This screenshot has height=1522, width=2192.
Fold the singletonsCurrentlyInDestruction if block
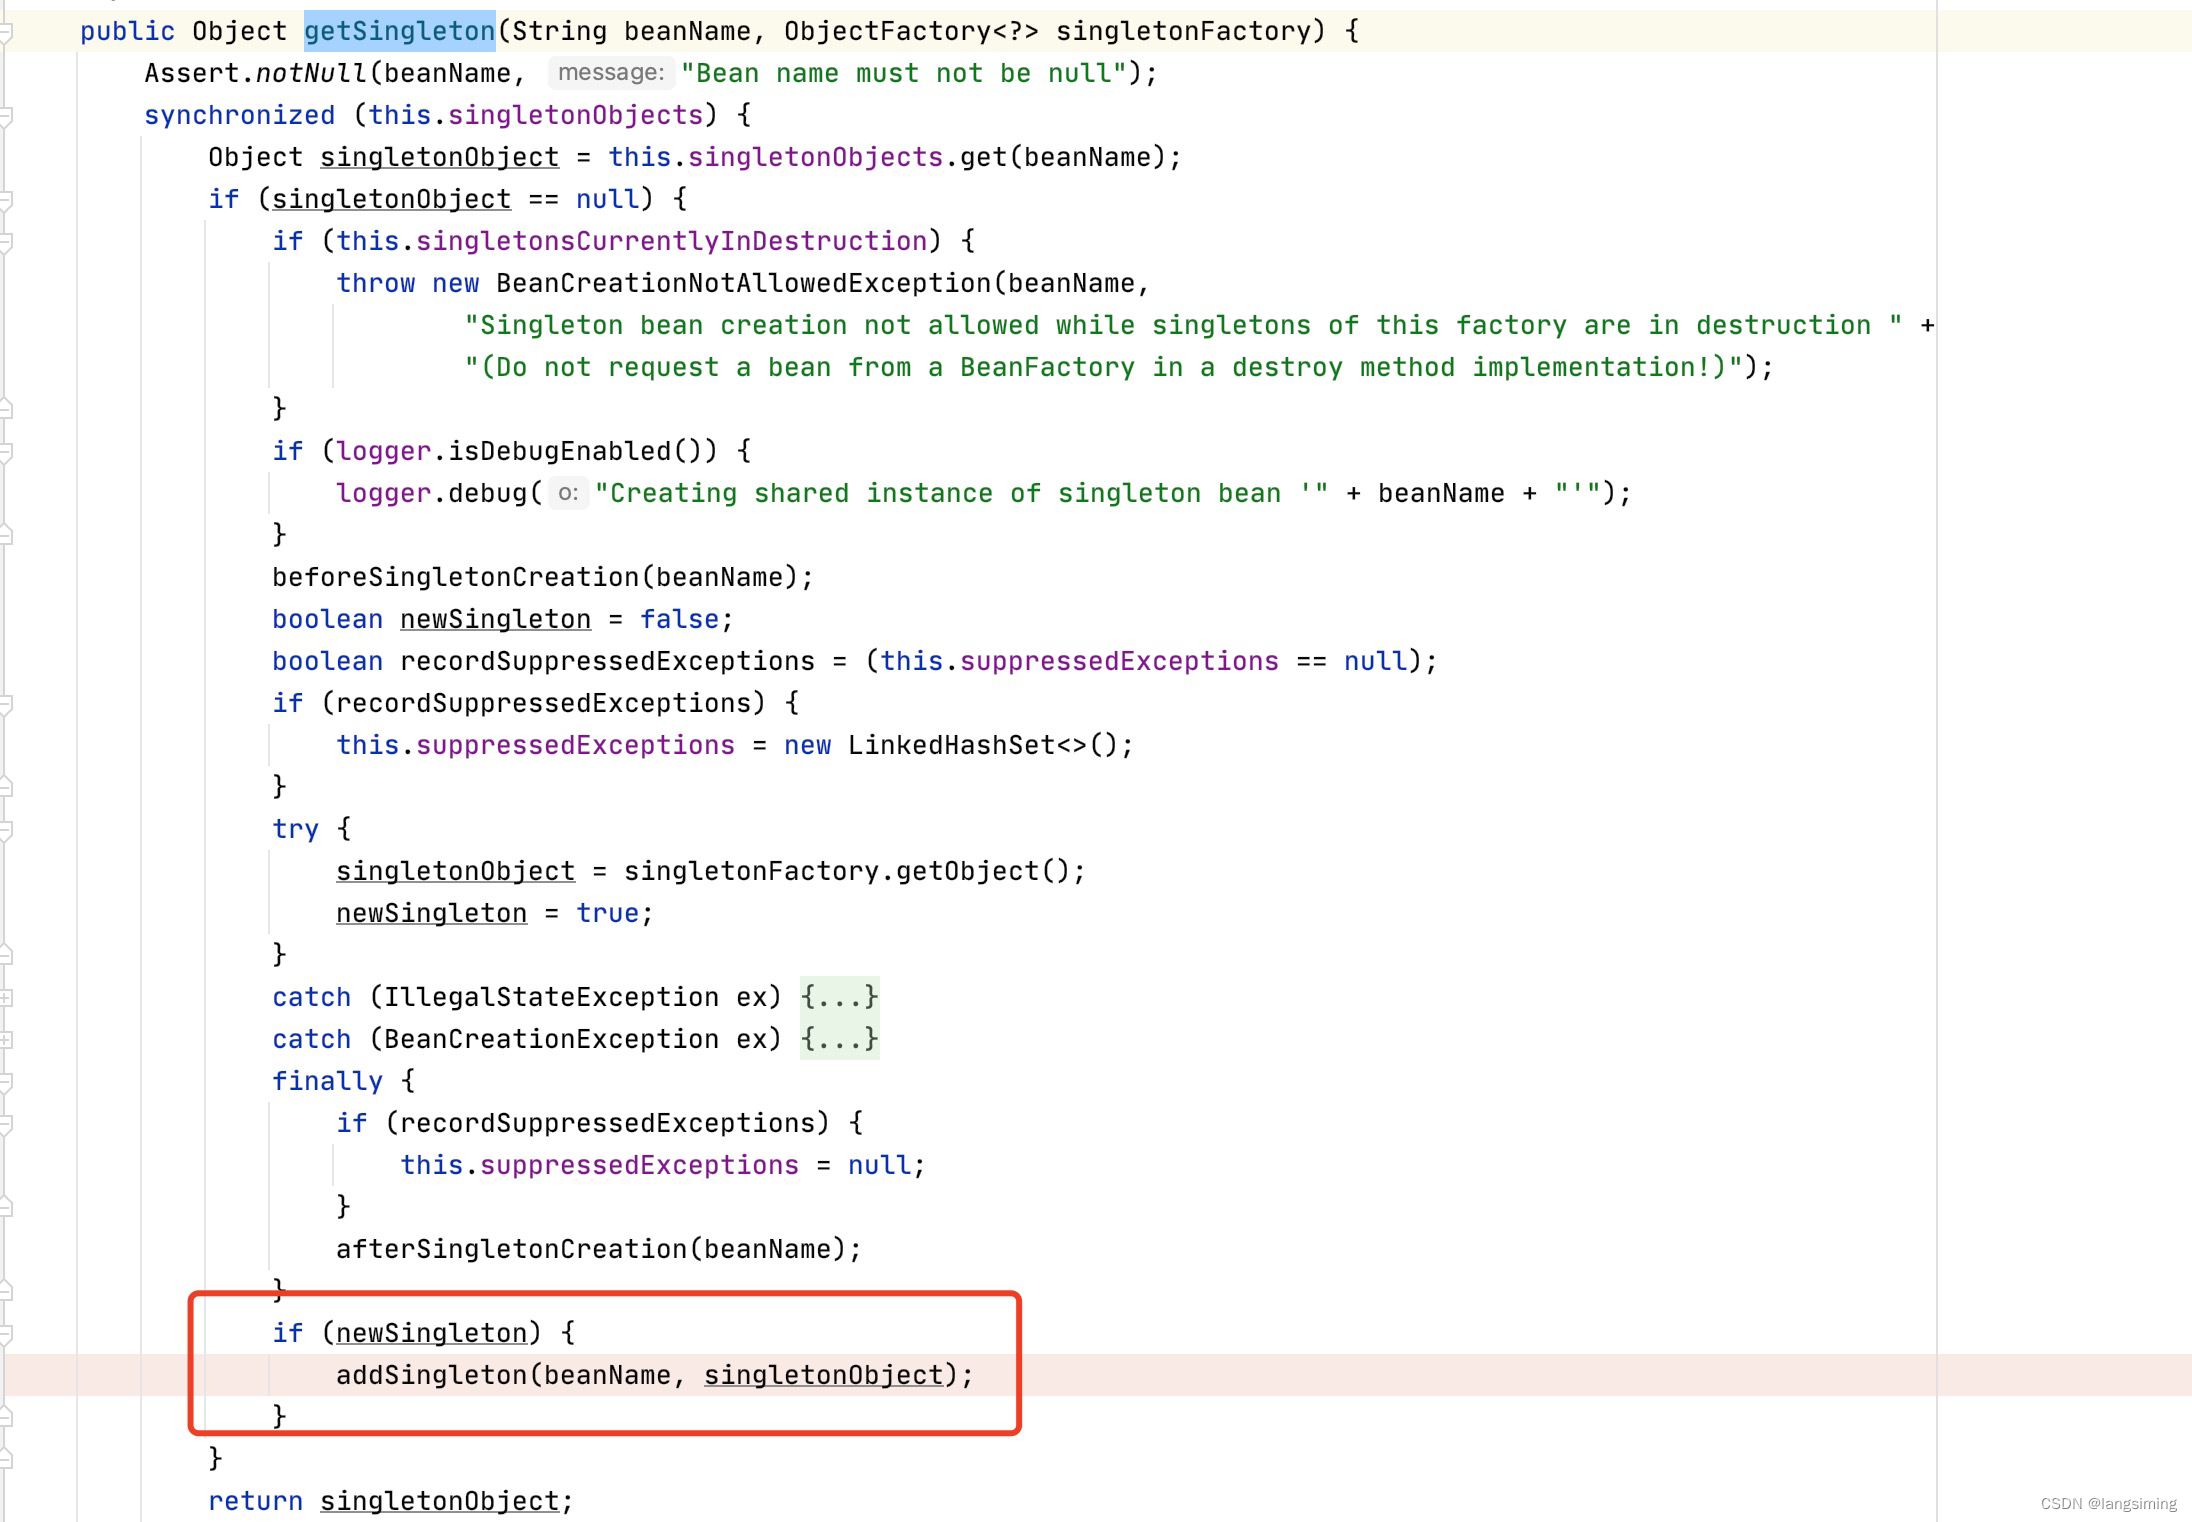pos(5,243)
